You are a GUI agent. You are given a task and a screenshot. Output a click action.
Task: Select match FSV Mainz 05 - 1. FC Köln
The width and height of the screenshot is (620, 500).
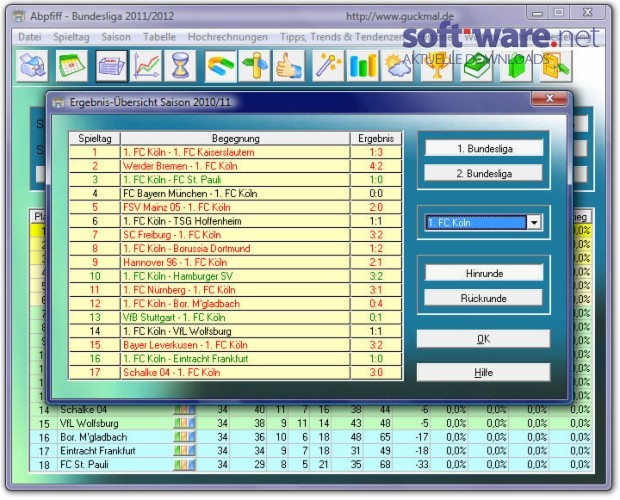[236, 207]
